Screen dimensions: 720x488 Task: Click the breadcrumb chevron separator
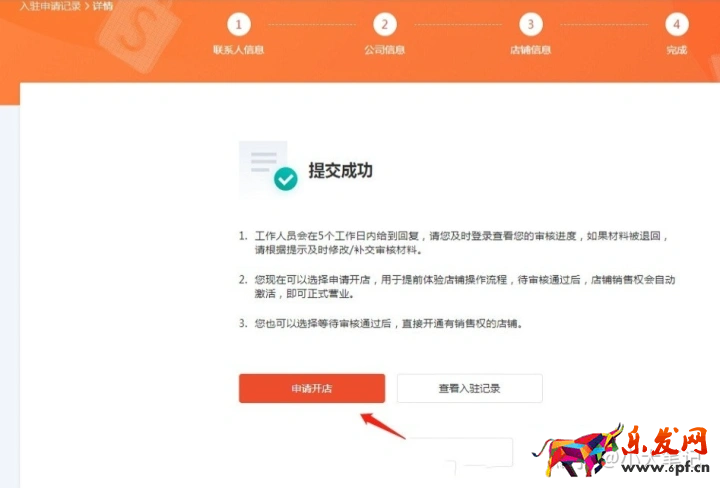click(87, 6)
